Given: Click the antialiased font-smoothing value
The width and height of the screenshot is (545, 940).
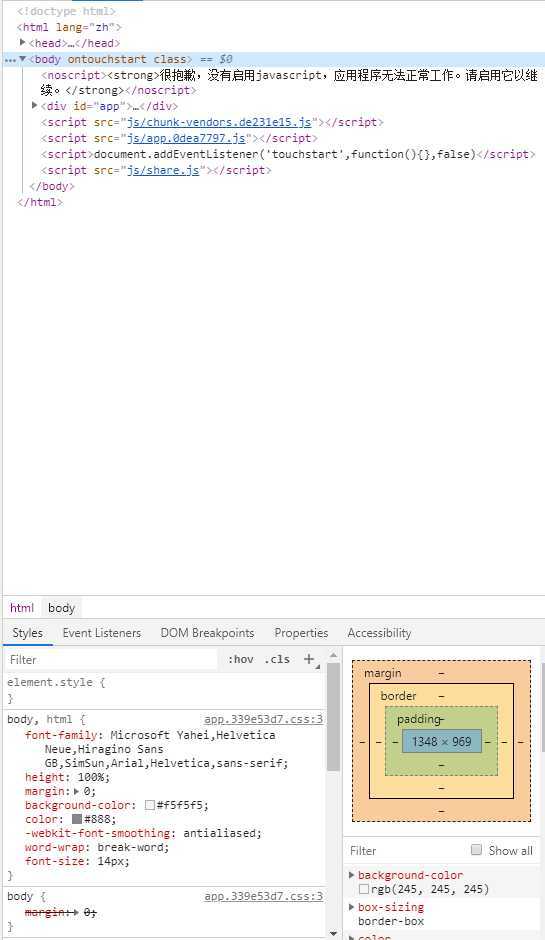Looking at the screenshot, I should point(222,833).
